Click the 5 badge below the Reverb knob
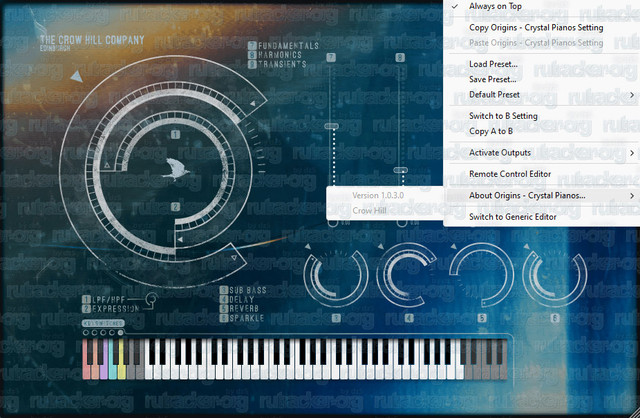This screenshot has height=418, width=640. tap(482, 318)
